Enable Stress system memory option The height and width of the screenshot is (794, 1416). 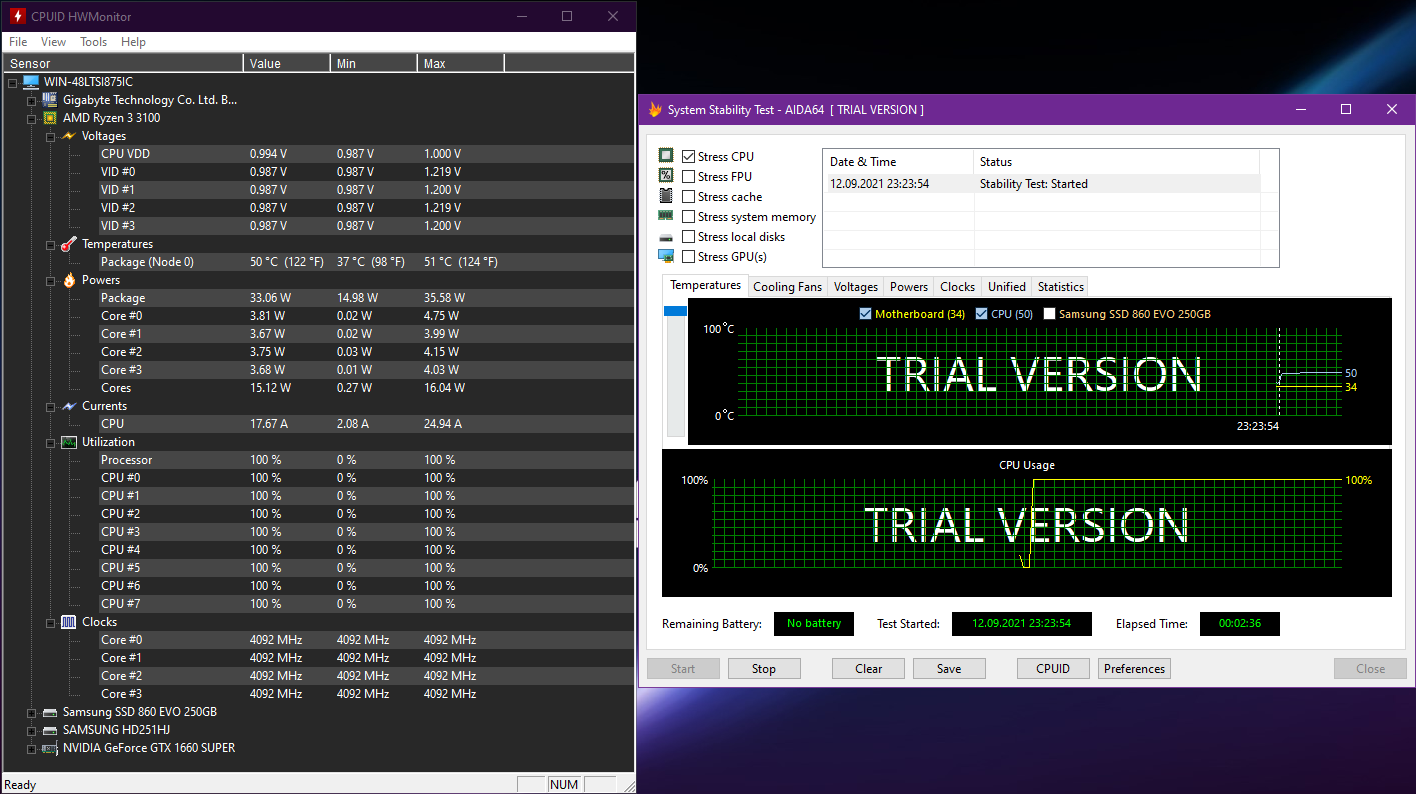pyautogui.click(x=688, y=217)
